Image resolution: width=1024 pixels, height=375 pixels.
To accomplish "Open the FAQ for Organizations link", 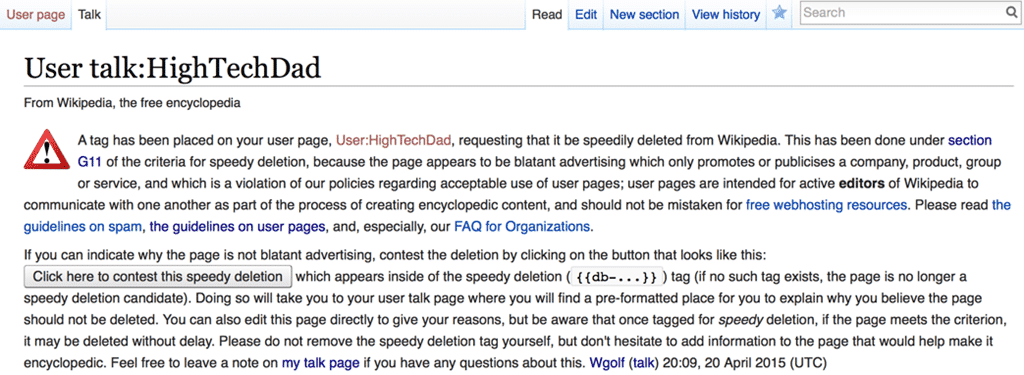I will 522,227.
